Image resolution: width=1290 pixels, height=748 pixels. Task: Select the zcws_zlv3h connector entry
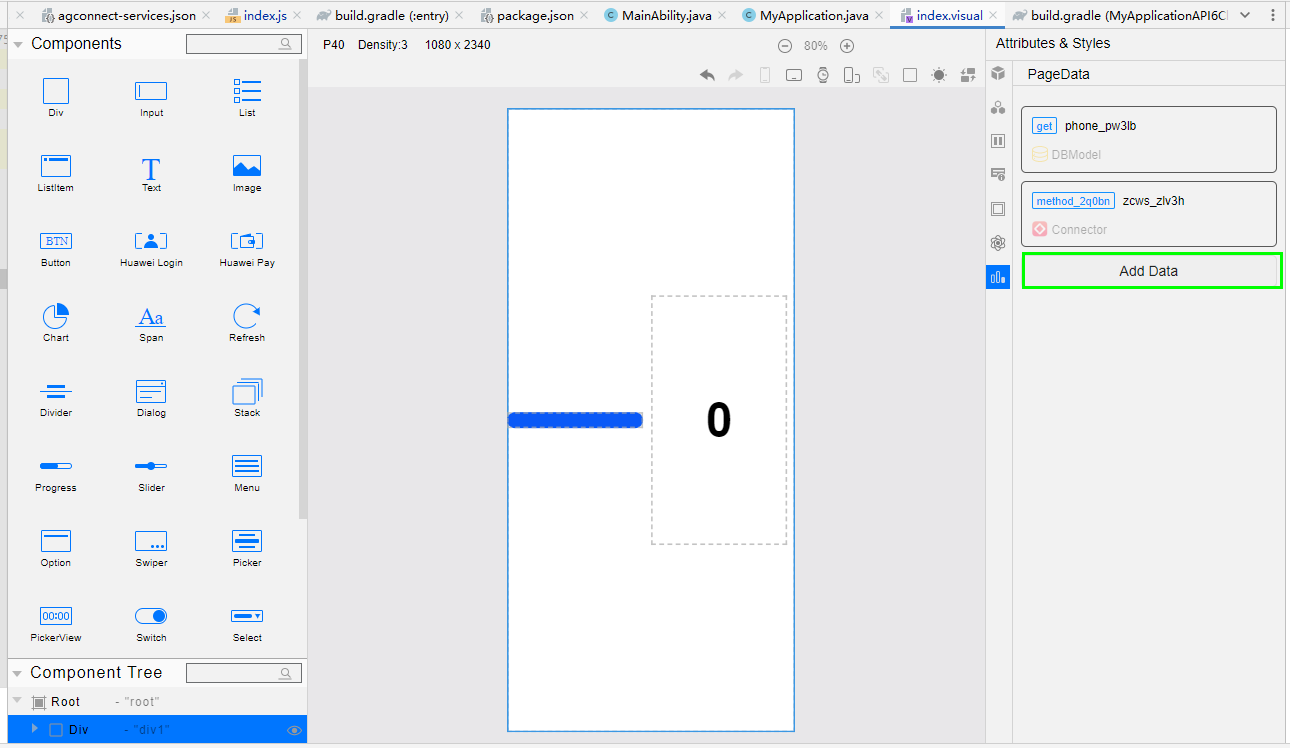click(1149, 214)
